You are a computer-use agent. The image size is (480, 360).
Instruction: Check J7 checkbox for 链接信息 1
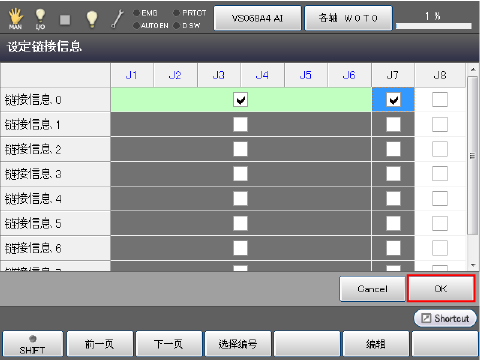[393, 124]
